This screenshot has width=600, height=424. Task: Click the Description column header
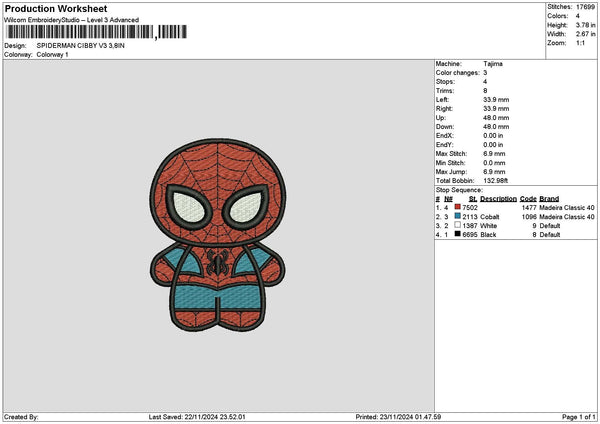click(498, 197)
